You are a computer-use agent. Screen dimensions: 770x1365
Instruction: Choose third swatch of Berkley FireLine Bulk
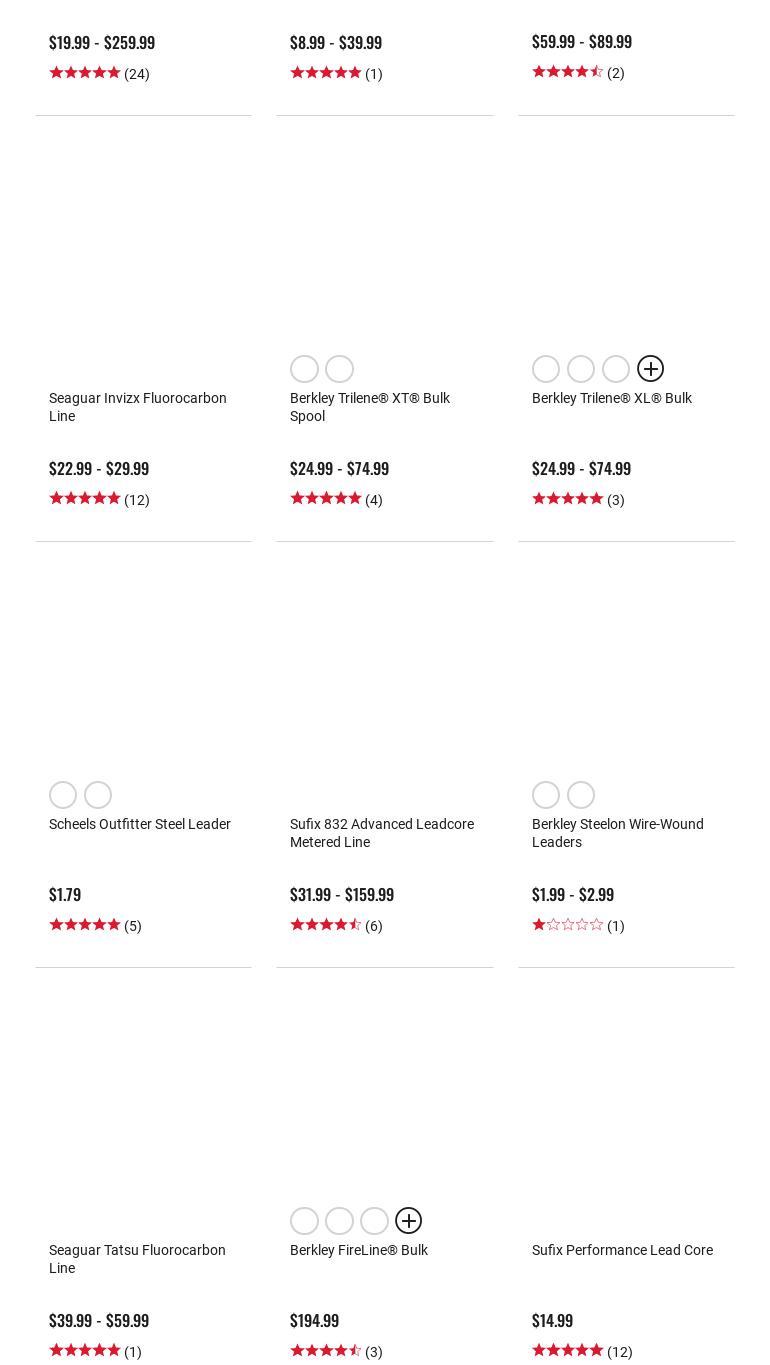click(374, 1221)
